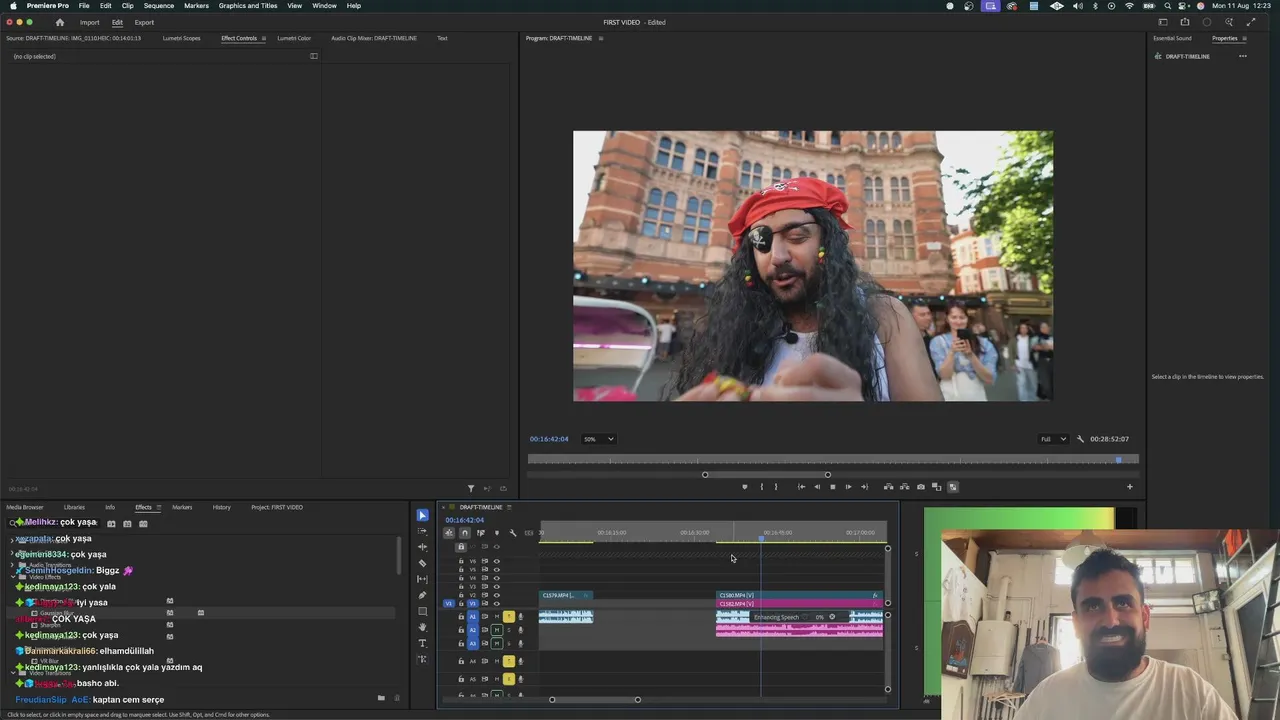This screenshot has height=720, width=1280.
Task: Toggle the V1 source patching button
Action: pos(448,604)
